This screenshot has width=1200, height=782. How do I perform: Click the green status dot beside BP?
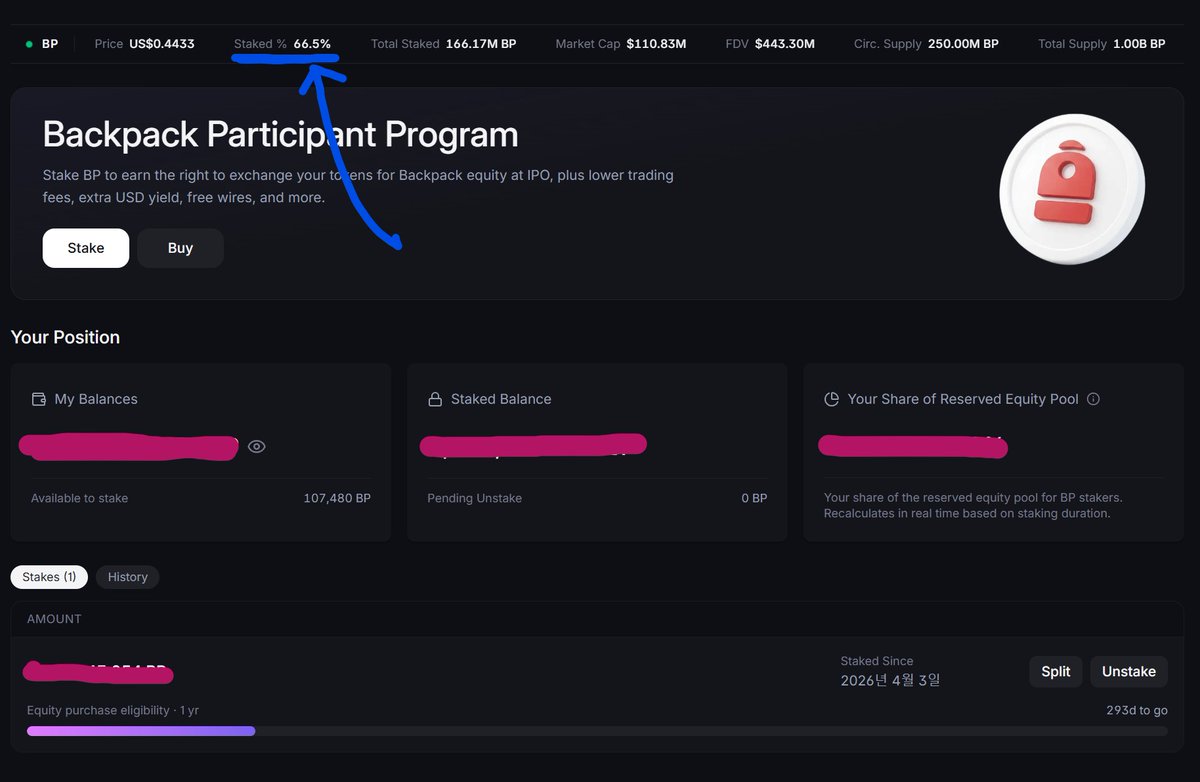pos(29,44)
